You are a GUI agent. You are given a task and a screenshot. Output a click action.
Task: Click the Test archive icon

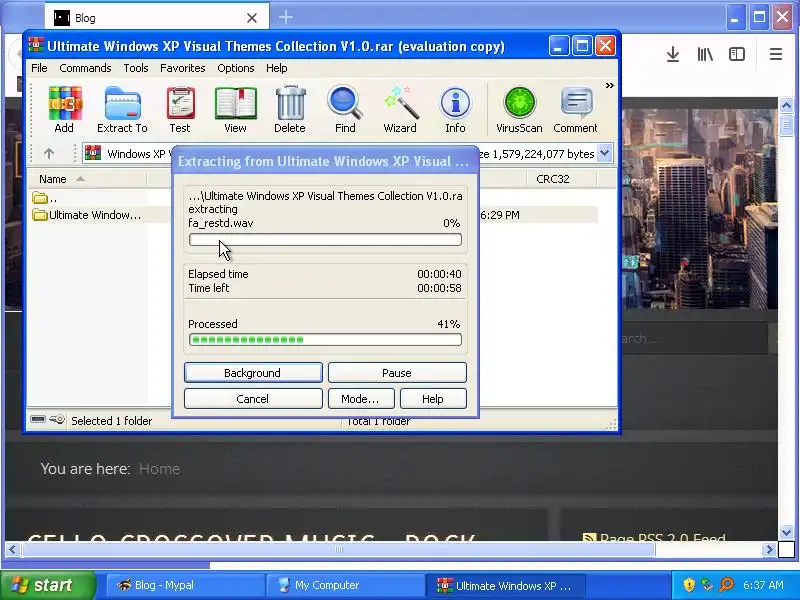point(180,110)
